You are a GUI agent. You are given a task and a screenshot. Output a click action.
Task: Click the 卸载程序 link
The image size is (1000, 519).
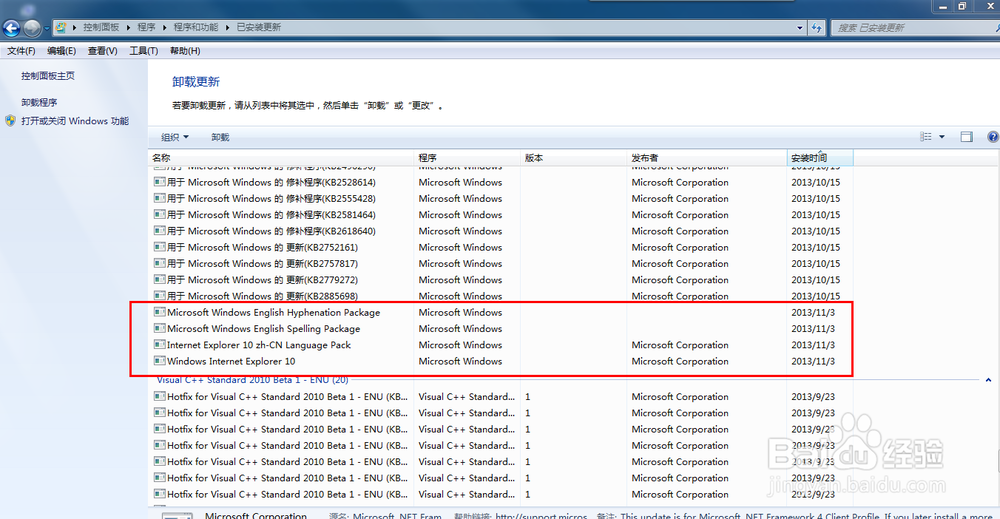39,102
